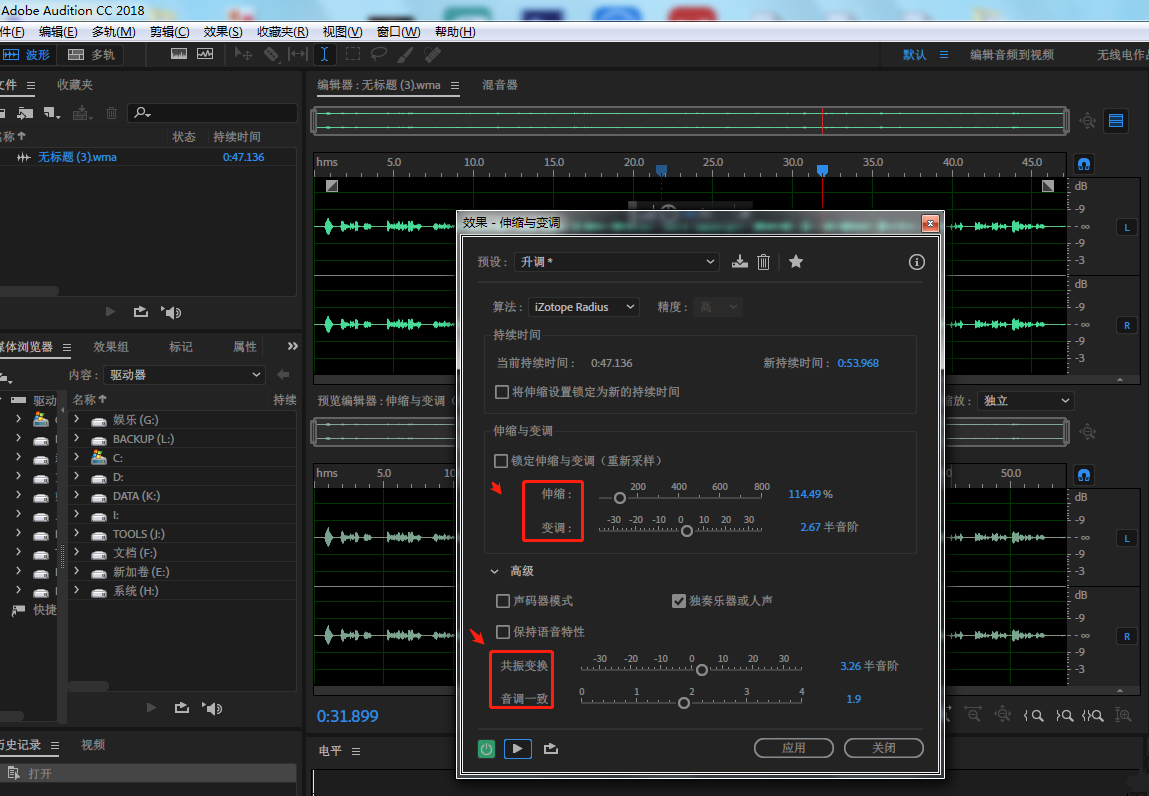
Task: Enable 声码器模式 checkbox
Action: [x=503, y=601]
